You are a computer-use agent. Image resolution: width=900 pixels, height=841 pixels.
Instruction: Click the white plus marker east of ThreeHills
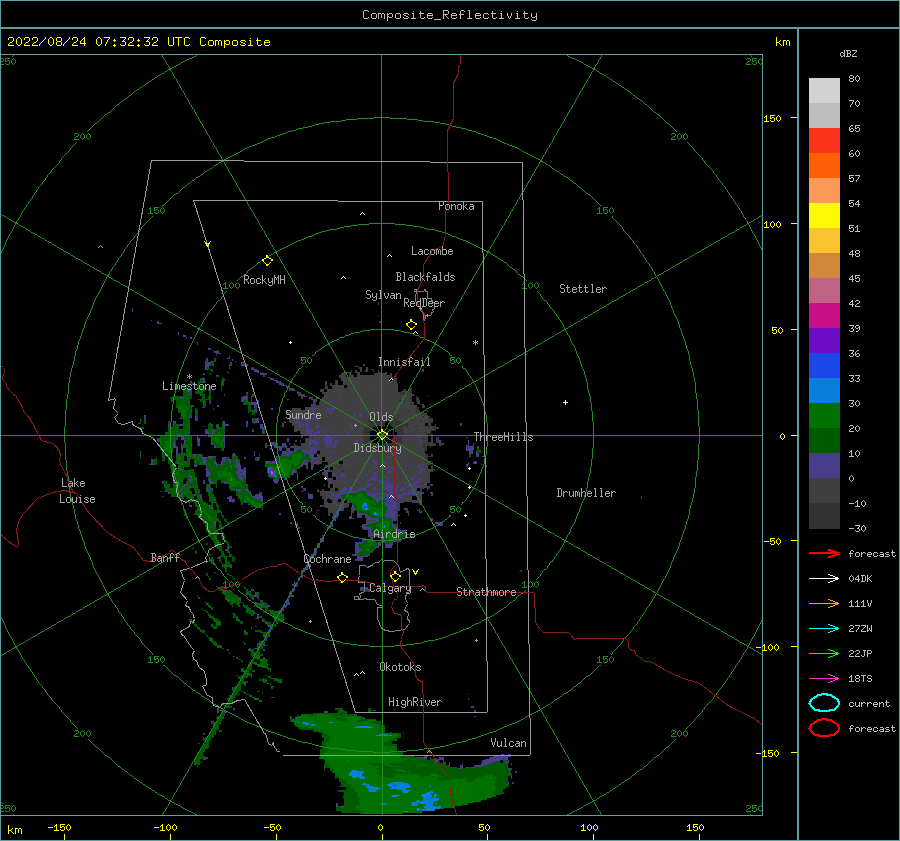click(565, 402)
